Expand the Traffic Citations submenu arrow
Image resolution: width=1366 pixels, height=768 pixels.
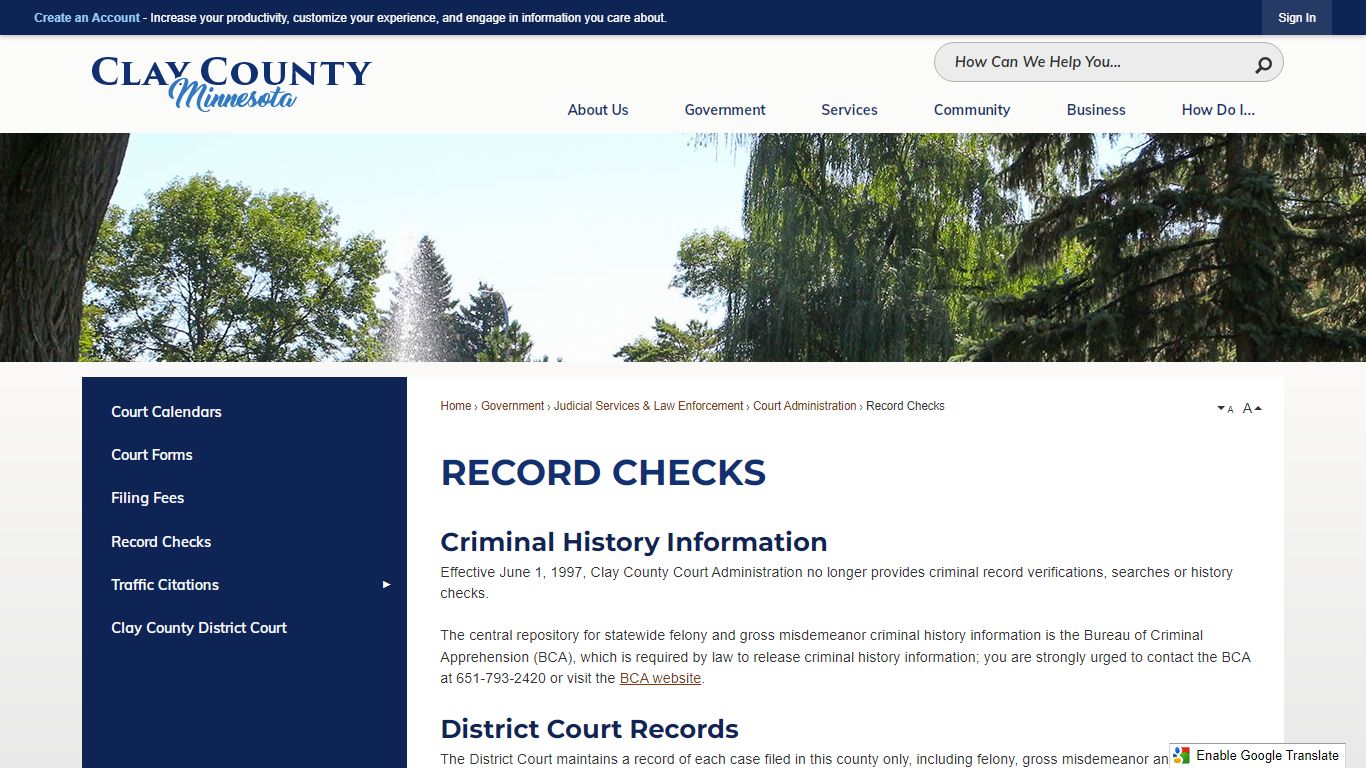point(386,585)
